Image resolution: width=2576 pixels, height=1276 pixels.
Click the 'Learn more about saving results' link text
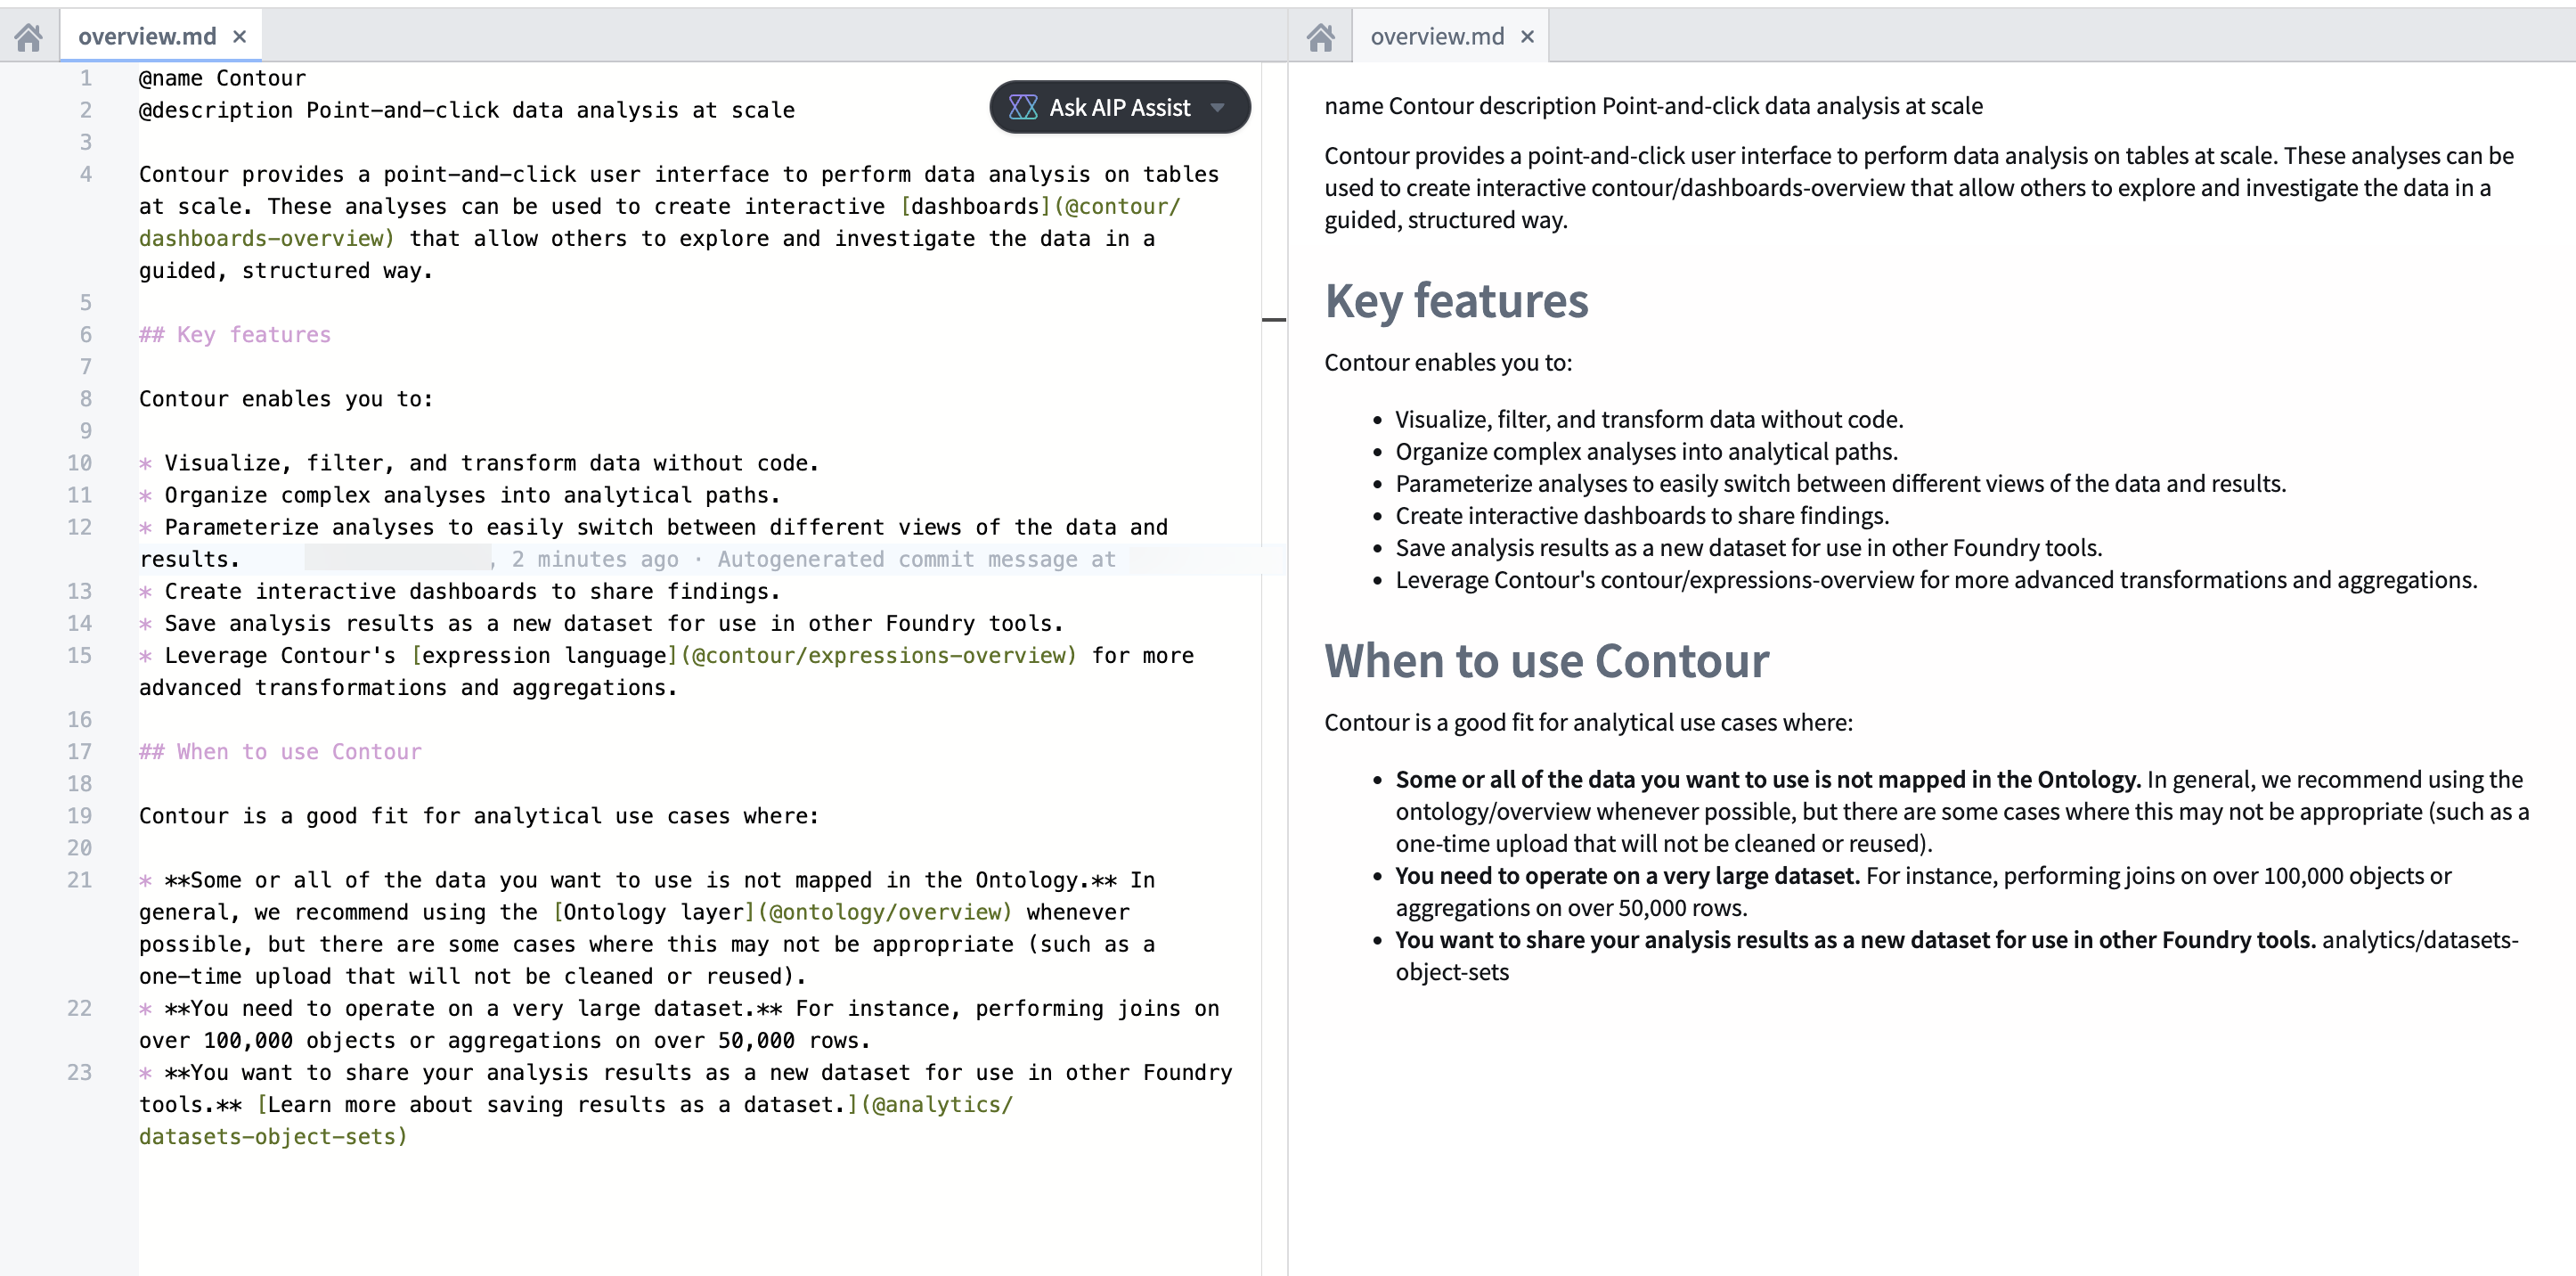pyautogui.click(x=556, y=1104)
